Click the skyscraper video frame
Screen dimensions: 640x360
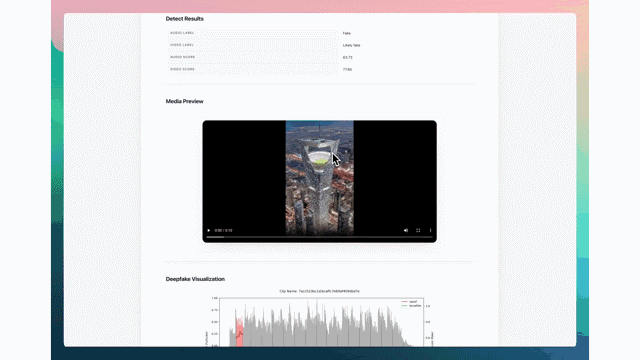320,178
